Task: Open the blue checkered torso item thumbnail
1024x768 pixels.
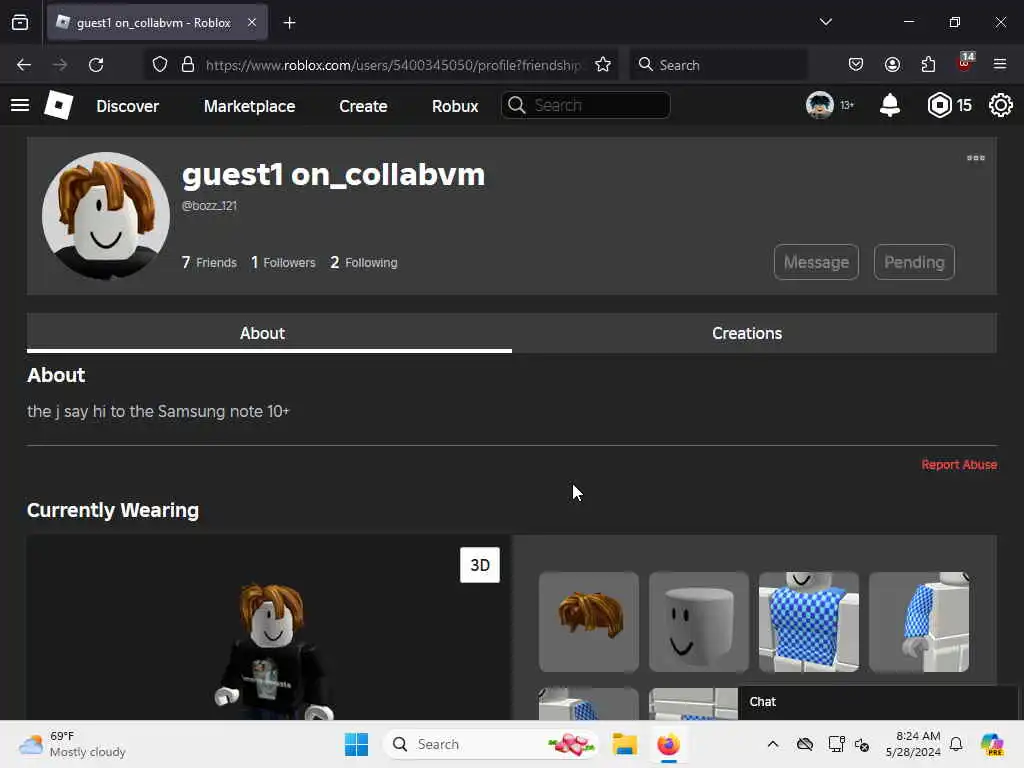Action: [808, 622]
